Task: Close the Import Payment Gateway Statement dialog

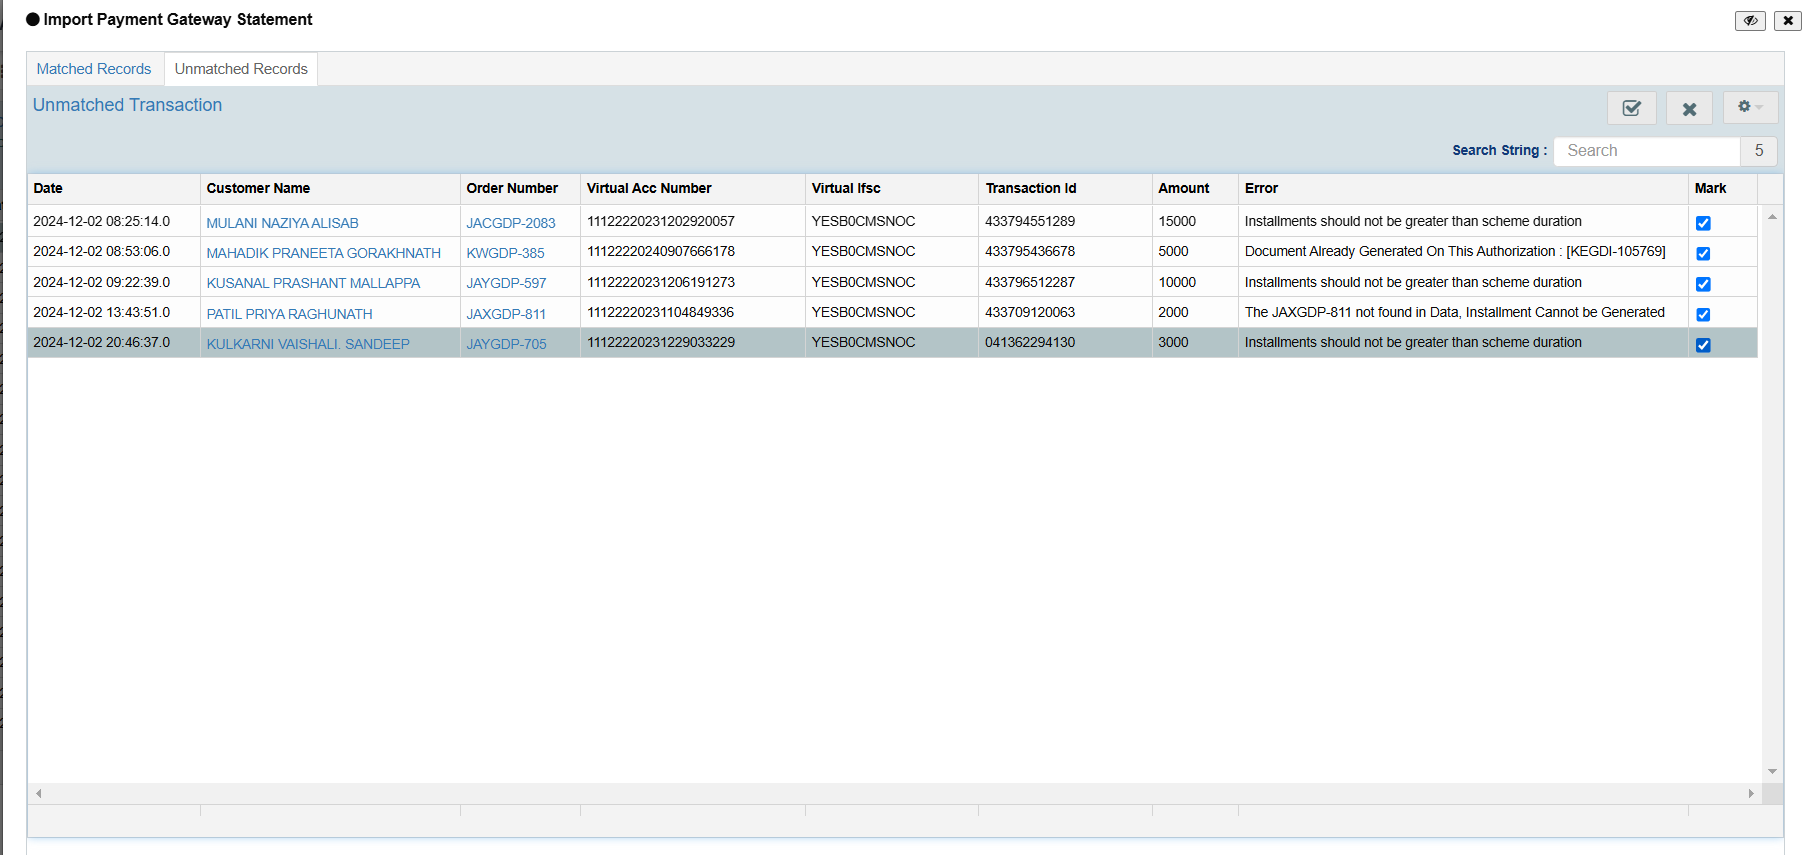Action: click(x=1788, y=20)
